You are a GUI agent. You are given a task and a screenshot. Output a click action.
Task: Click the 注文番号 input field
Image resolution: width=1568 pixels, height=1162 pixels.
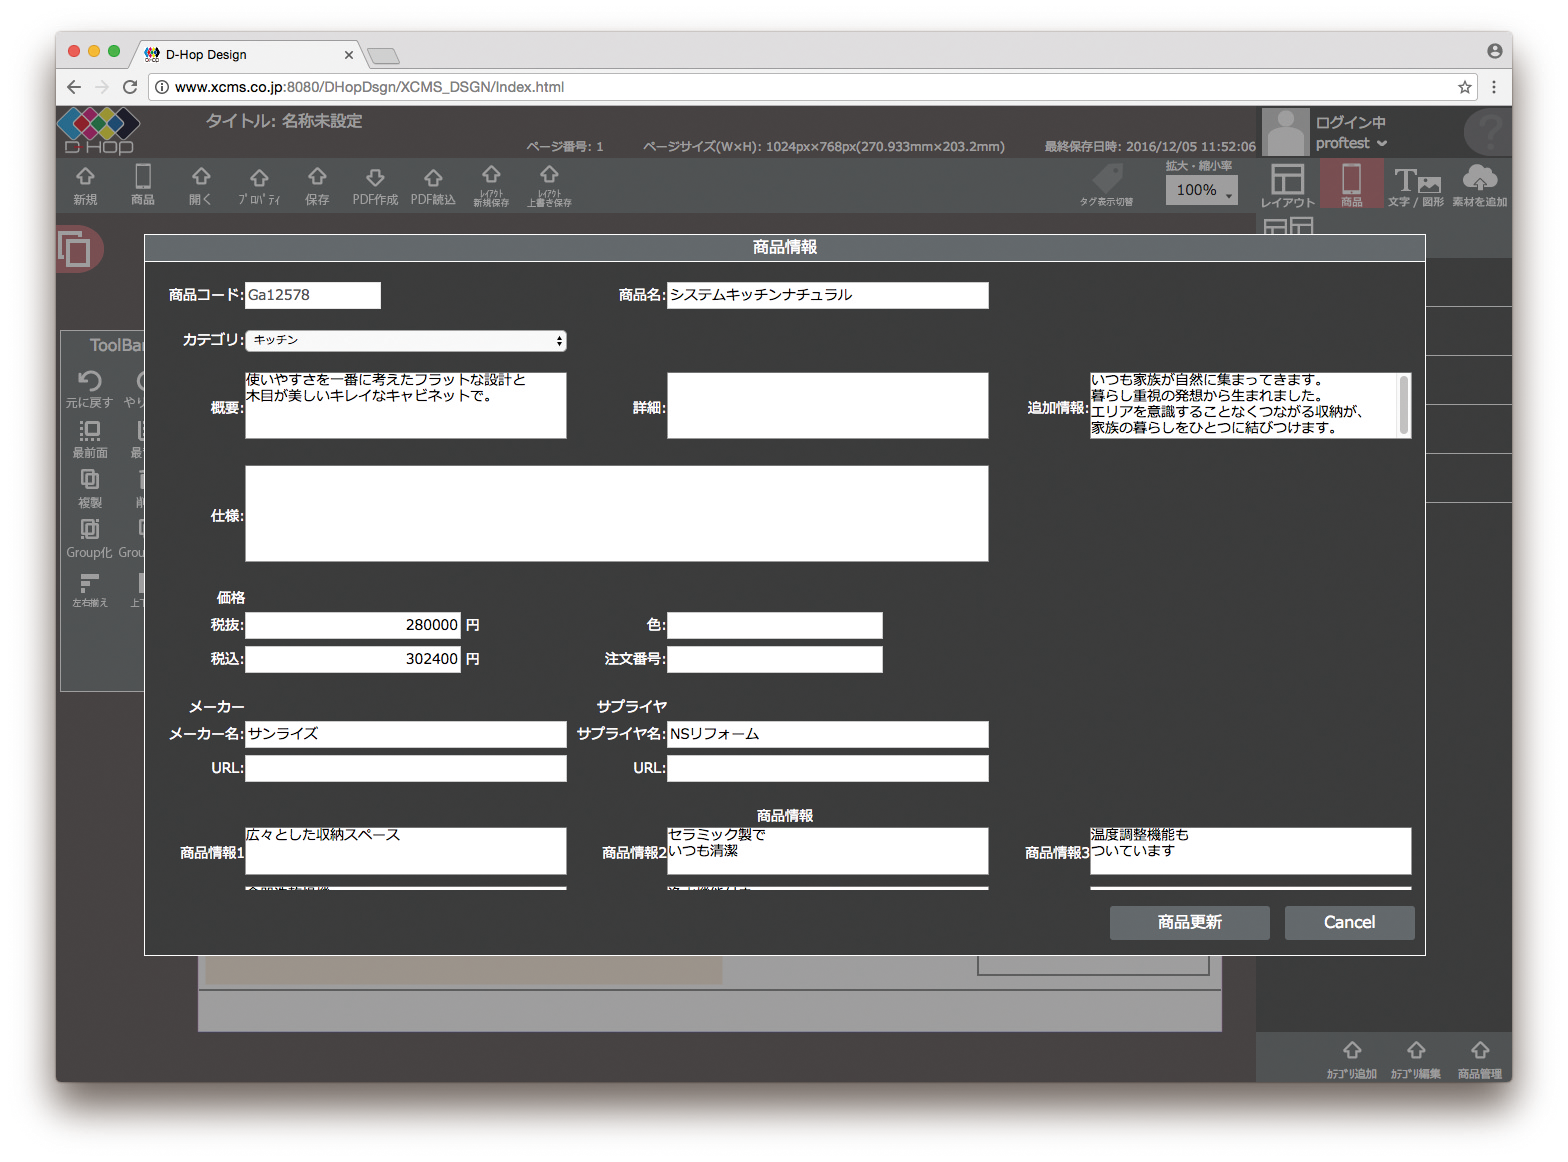pyautogui.click(x=775, y=659)
